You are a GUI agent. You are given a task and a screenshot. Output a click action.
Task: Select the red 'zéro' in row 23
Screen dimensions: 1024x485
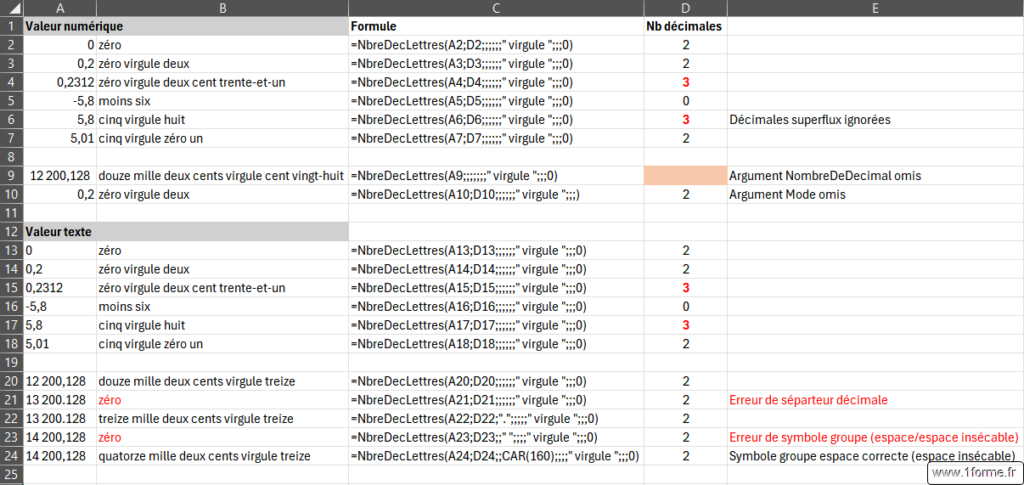(223, 437)
